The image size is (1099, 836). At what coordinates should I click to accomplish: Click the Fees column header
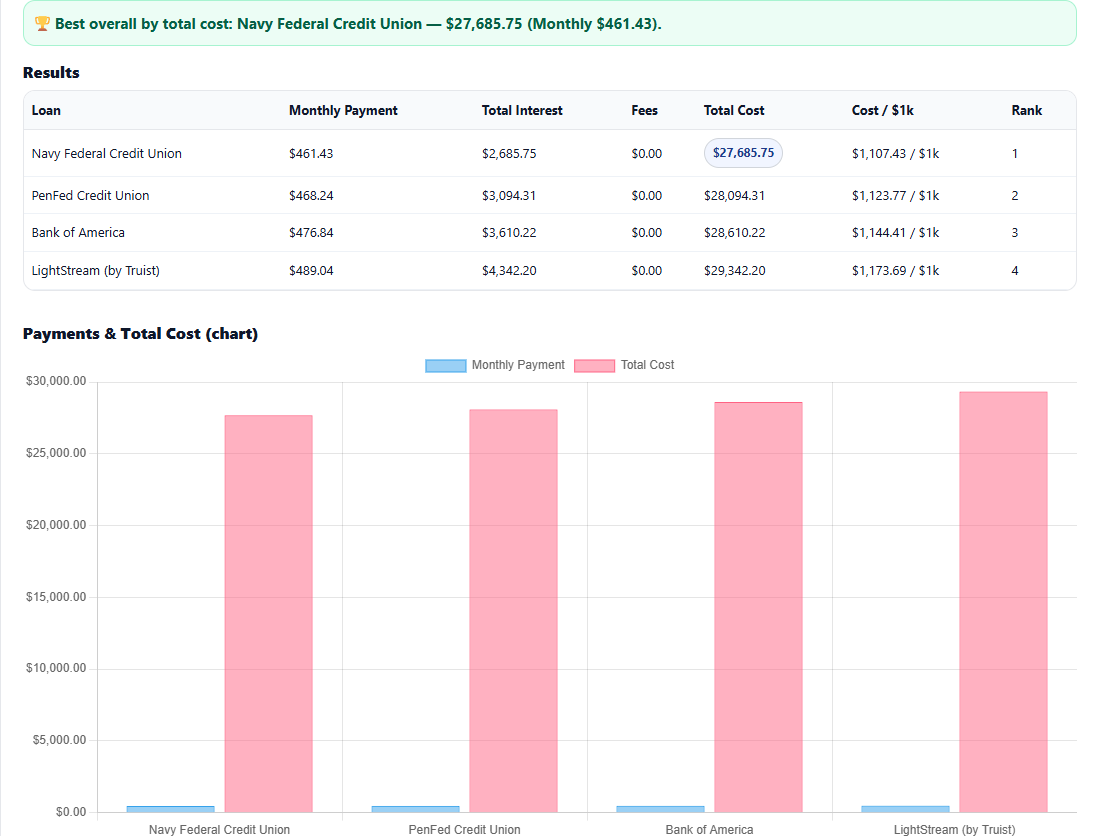644,111
